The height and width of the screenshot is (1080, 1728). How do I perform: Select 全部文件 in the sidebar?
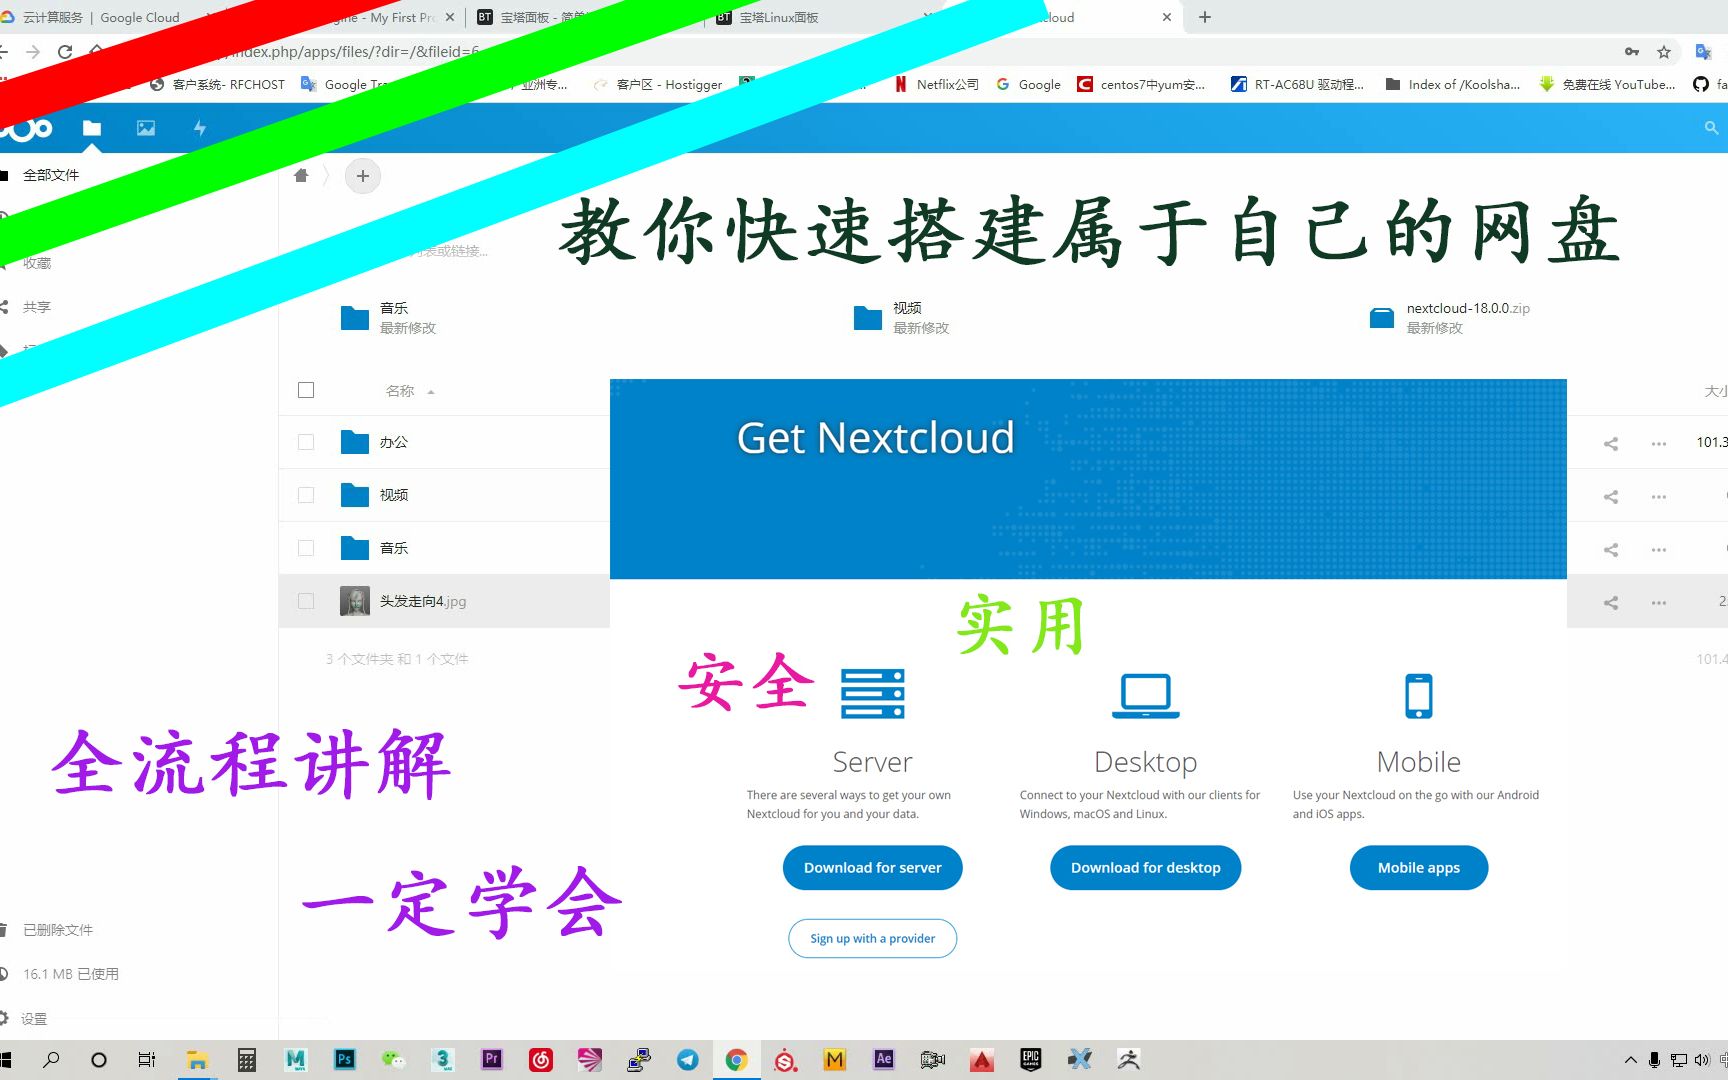point(51,175)
